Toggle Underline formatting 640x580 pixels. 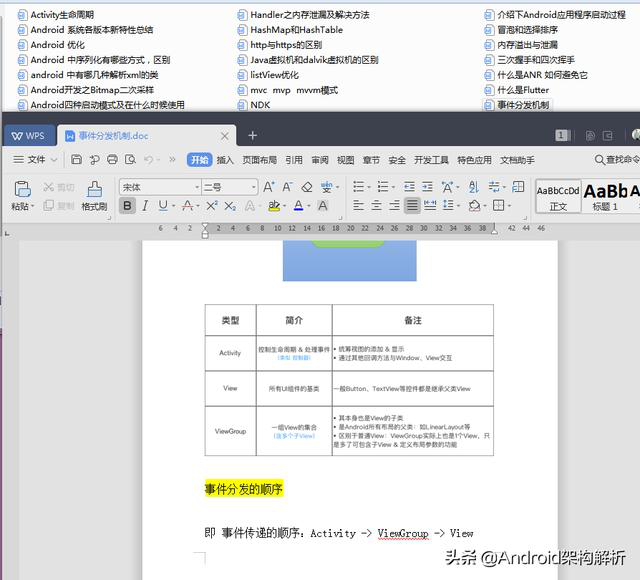pyautogui.click(x=163, y=206)
